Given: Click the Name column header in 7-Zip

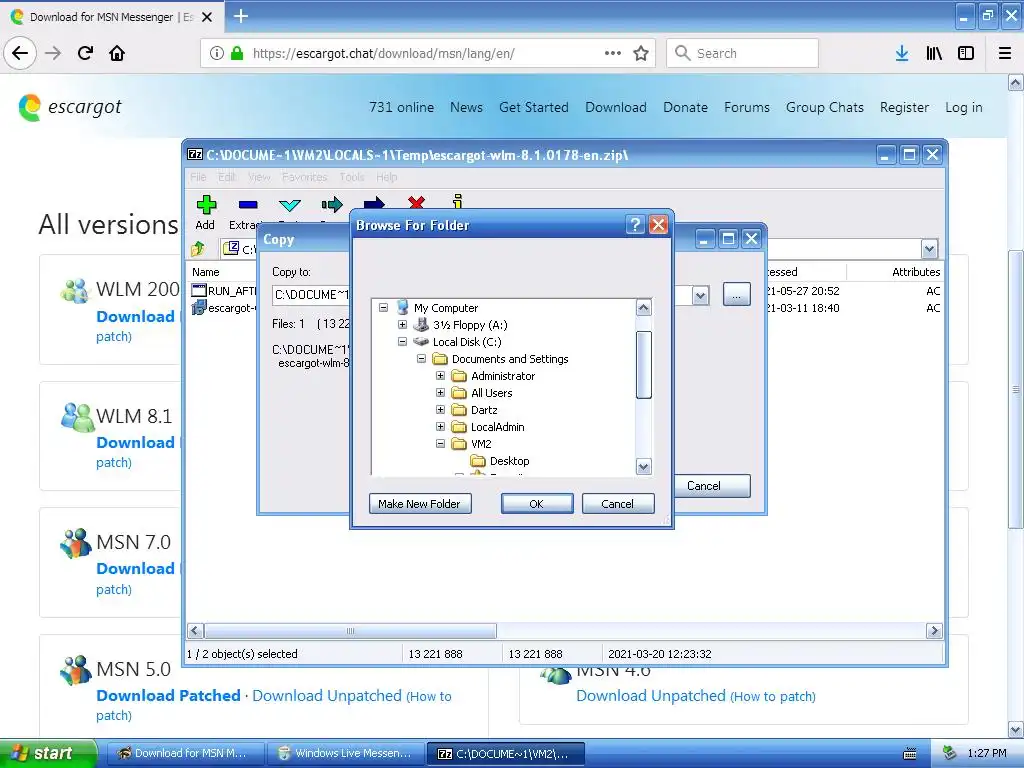Looking at the screenshot, I should (x=206, y=272).
